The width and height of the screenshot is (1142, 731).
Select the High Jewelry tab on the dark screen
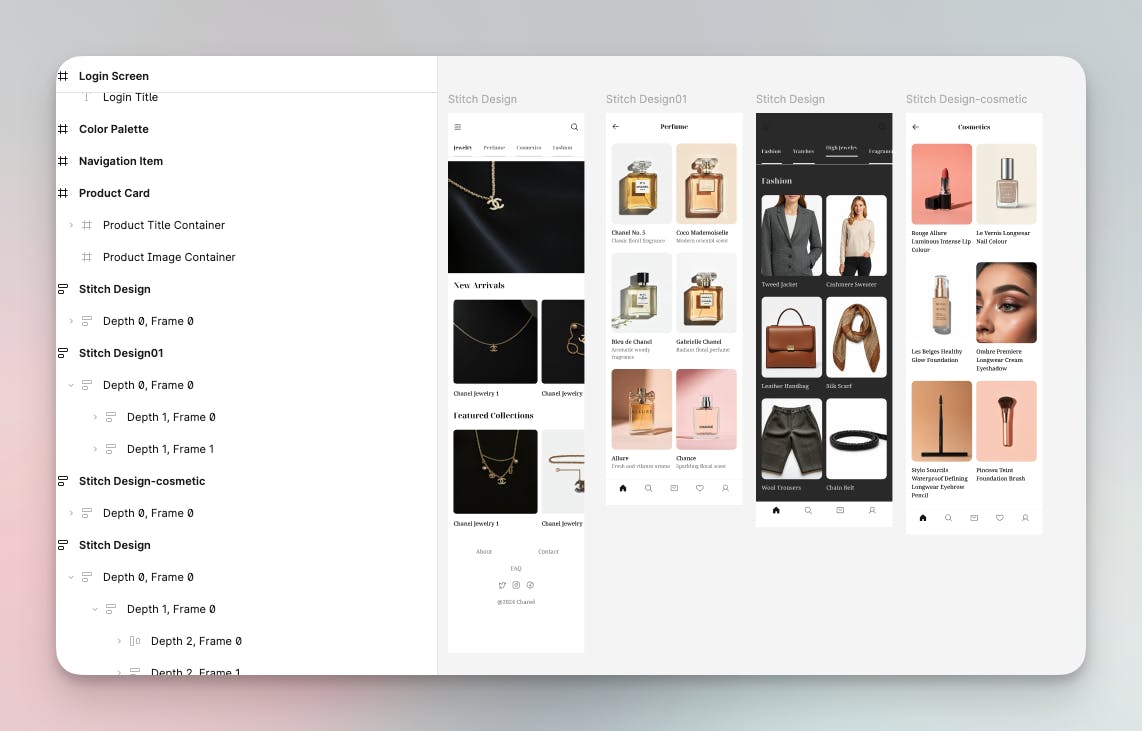coord(841,149)
